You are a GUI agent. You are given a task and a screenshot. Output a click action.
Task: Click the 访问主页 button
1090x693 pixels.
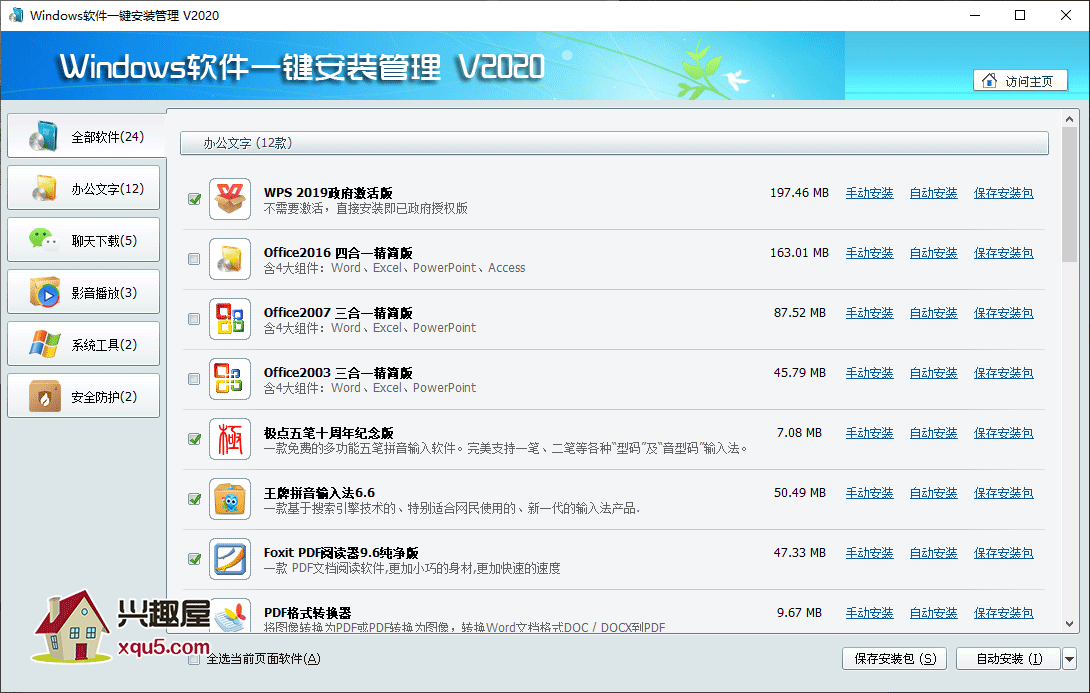[1020, 81]
